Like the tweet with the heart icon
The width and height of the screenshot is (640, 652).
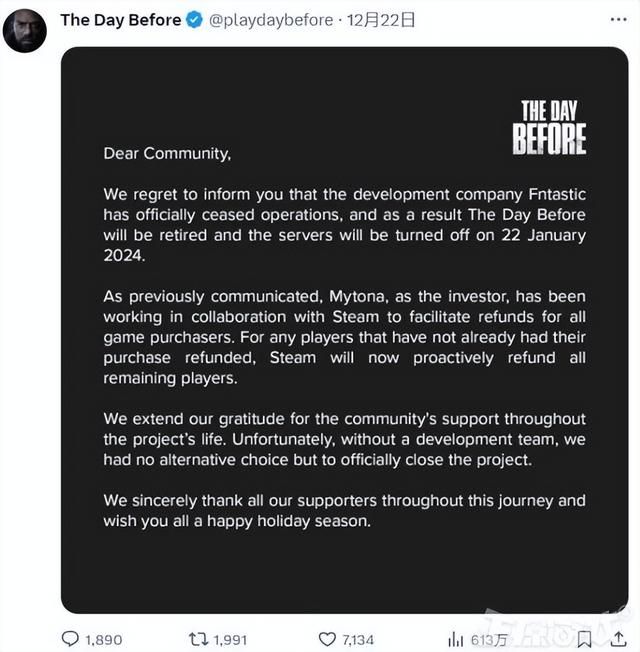coord(327,638)
